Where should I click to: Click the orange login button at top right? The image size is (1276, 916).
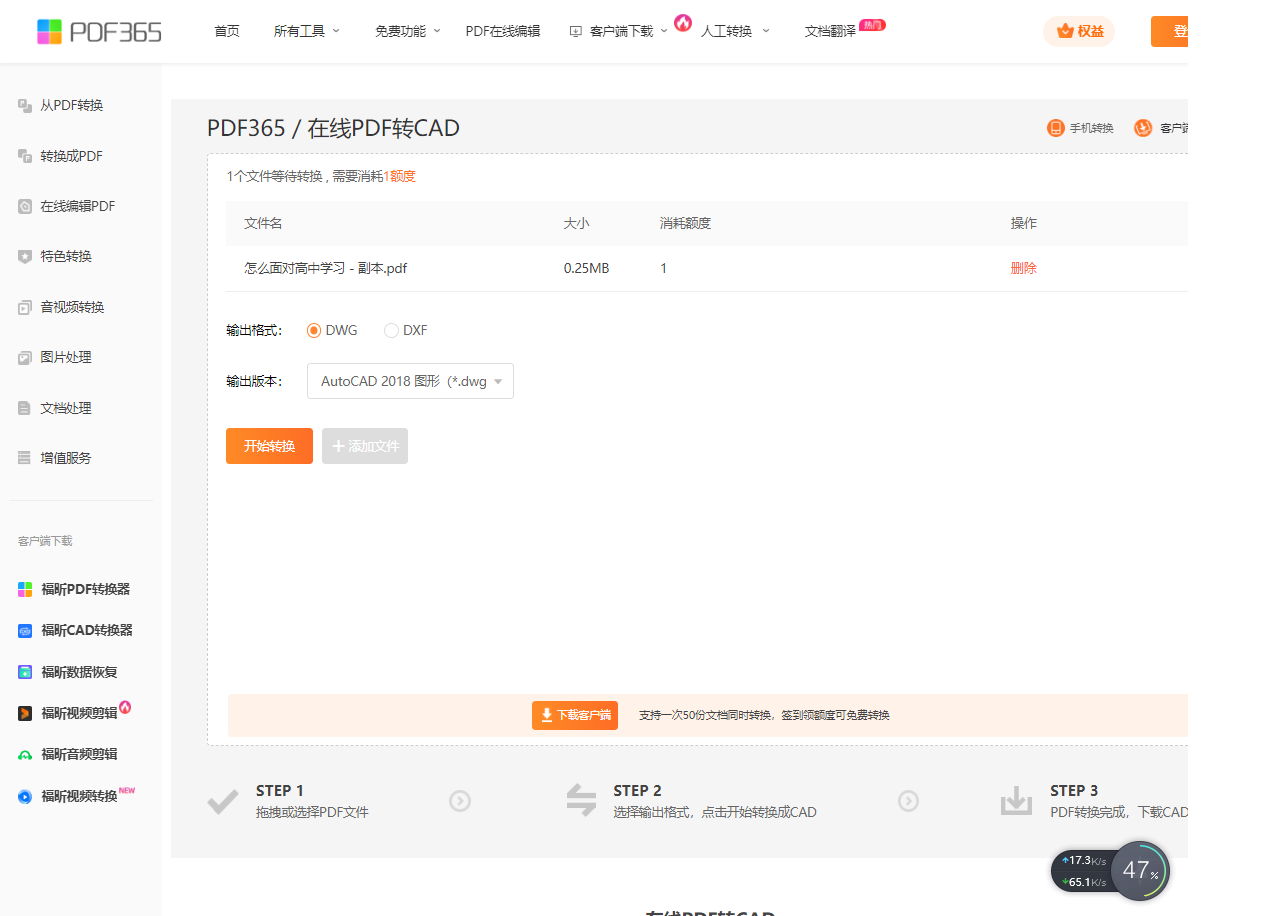click(x=1169, y=31)
